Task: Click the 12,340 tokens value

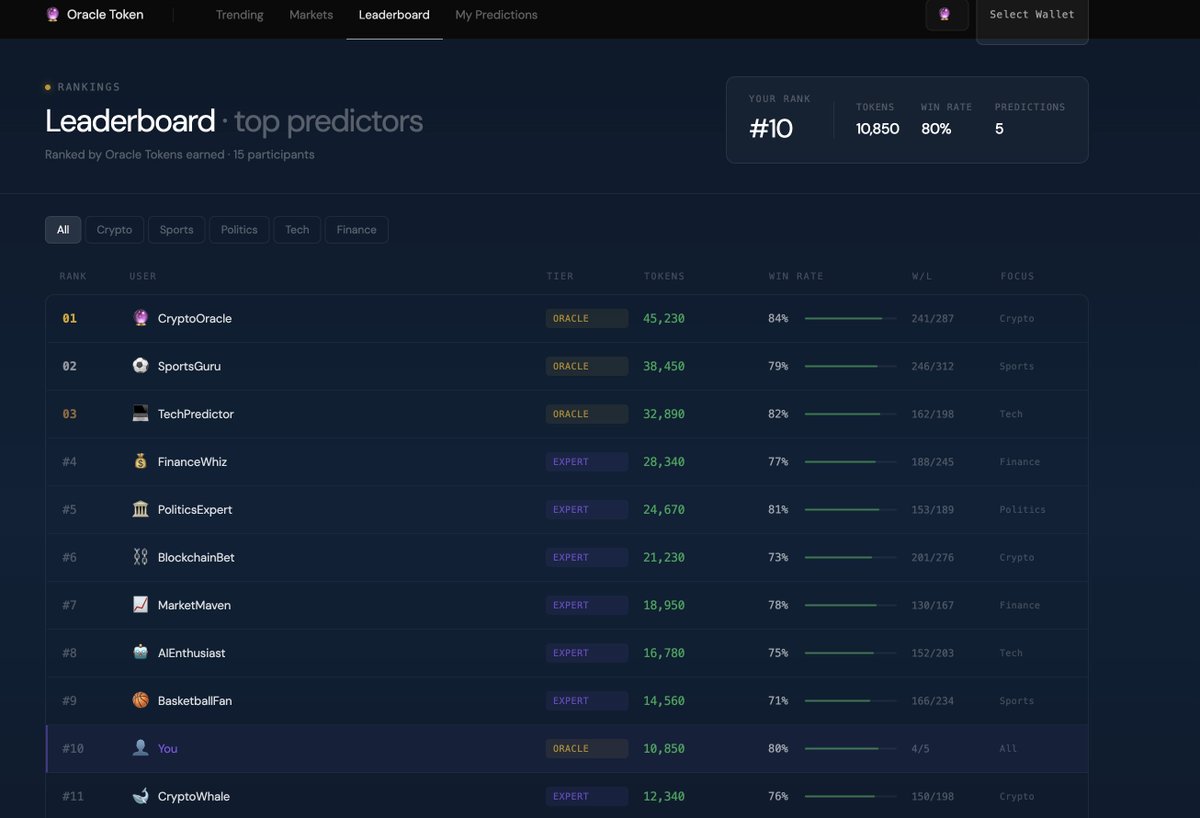Action: point(664,796)
